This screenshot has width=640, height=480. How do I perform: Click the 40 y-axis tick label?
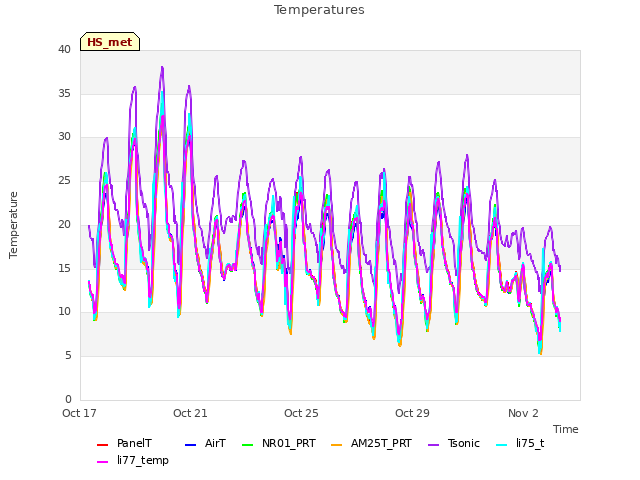point(64,50)
